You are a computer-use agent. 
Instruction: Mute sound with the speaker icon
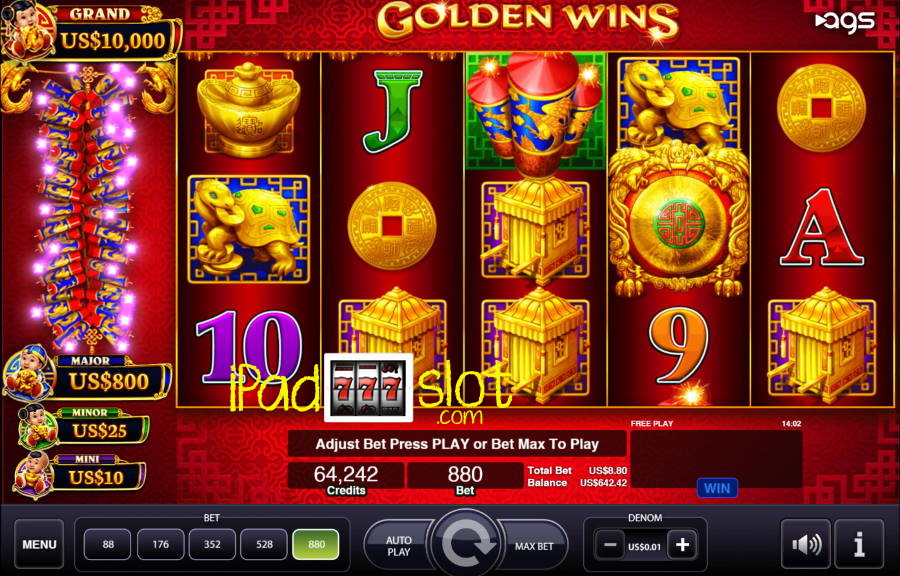click(x=806, y=544)
